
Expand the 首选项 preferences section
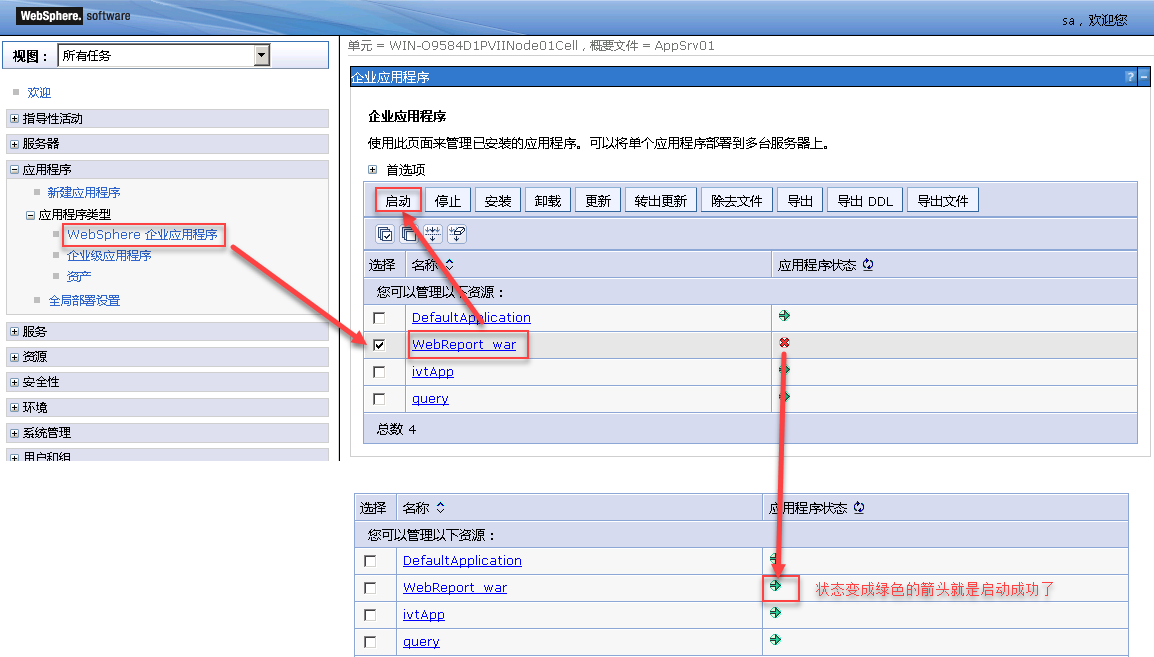pos(372,170)
